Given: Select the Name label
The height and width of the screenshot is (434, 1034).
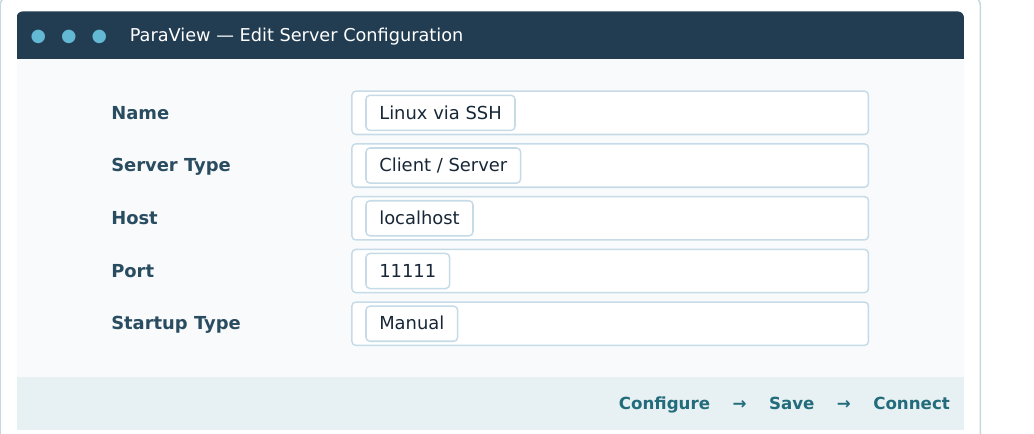Looking at the screenshot, I should [140, 113].
